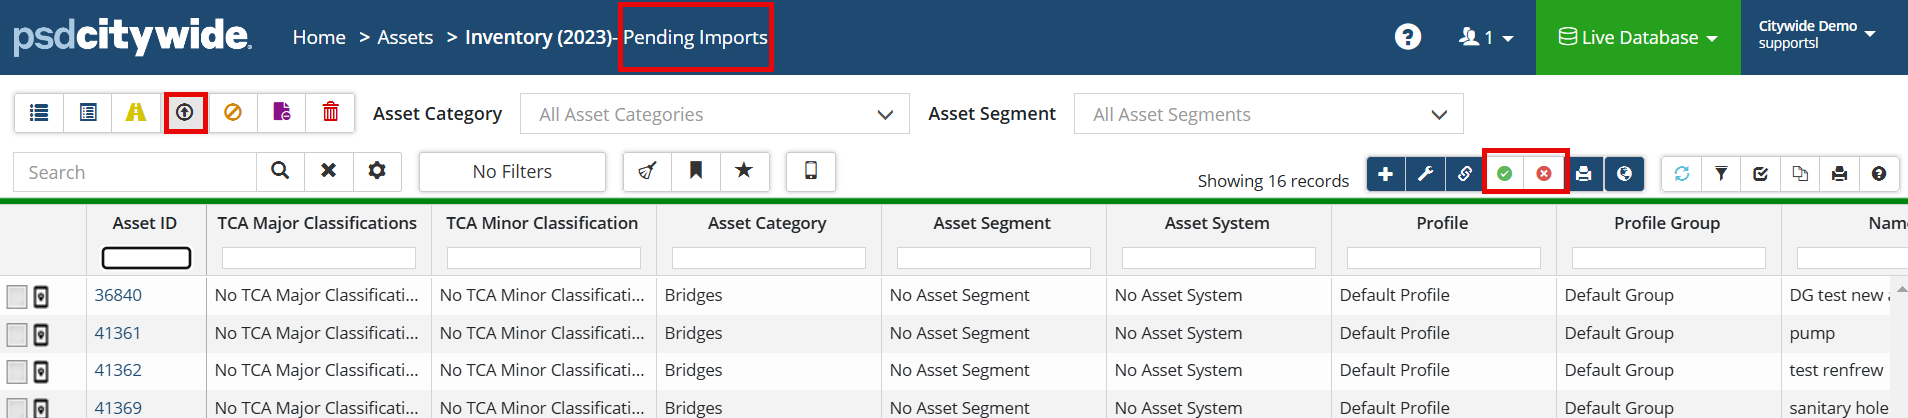Click the yellow road icon

pos(136,113)
